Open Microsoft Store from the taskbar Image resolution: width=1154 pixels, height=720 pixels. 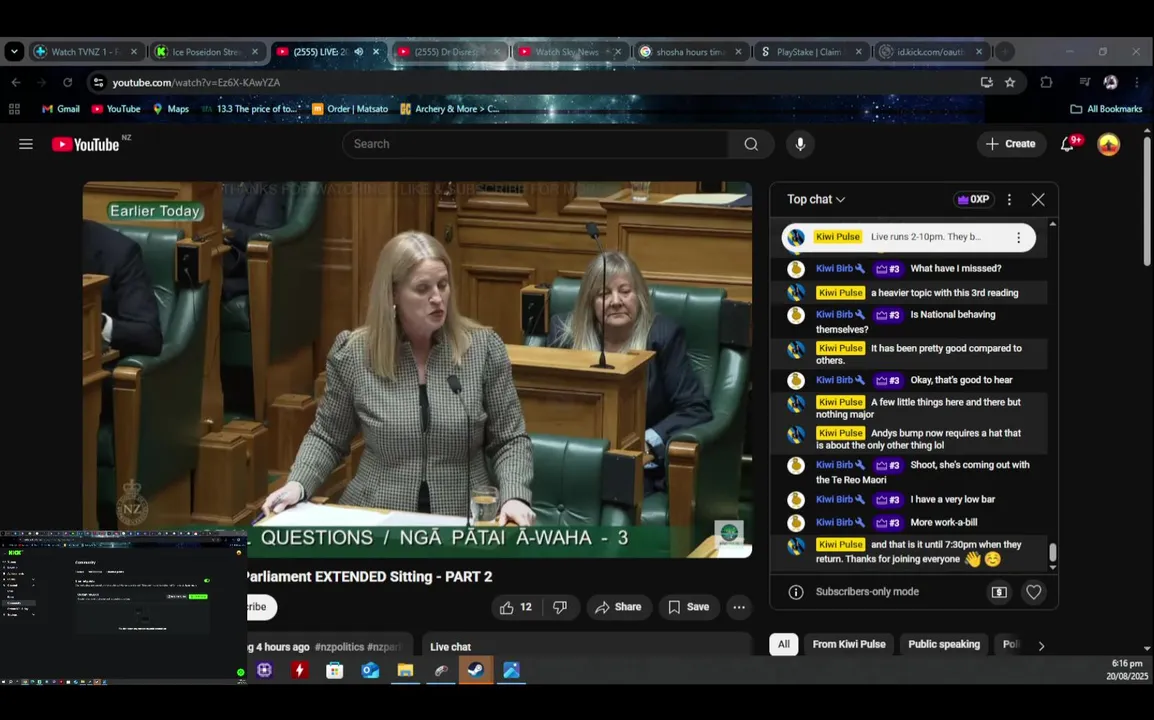click(x=335, y=670)
